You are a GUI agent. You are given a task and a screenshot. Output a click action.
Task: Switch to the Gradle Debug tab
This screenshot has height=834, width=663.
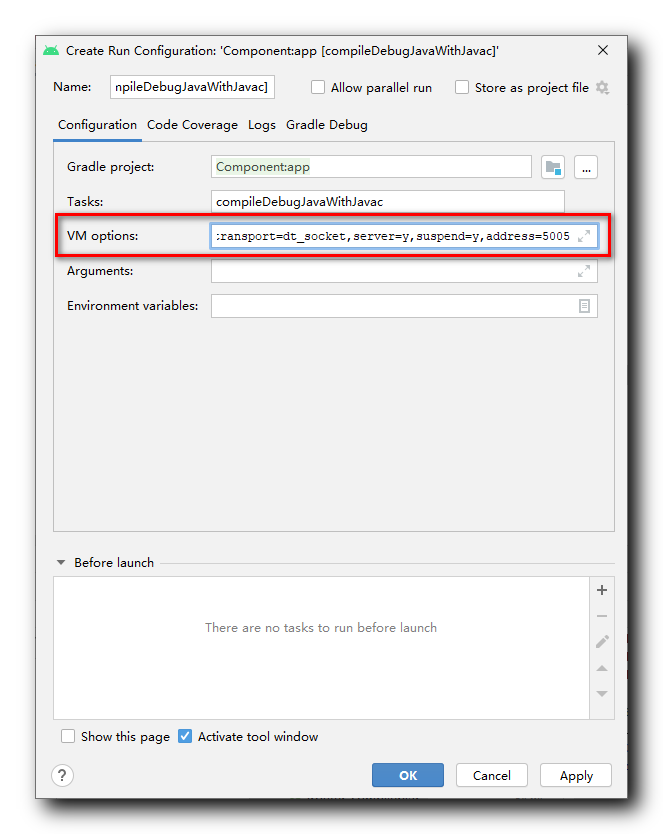(x=326, y=125)
